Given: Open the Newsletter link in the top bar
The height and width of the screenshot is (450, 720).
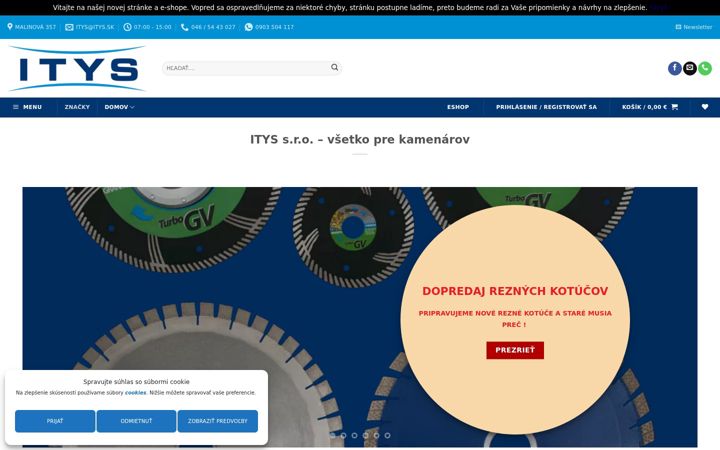Looking at the screenshot, I should pos(694,27).
